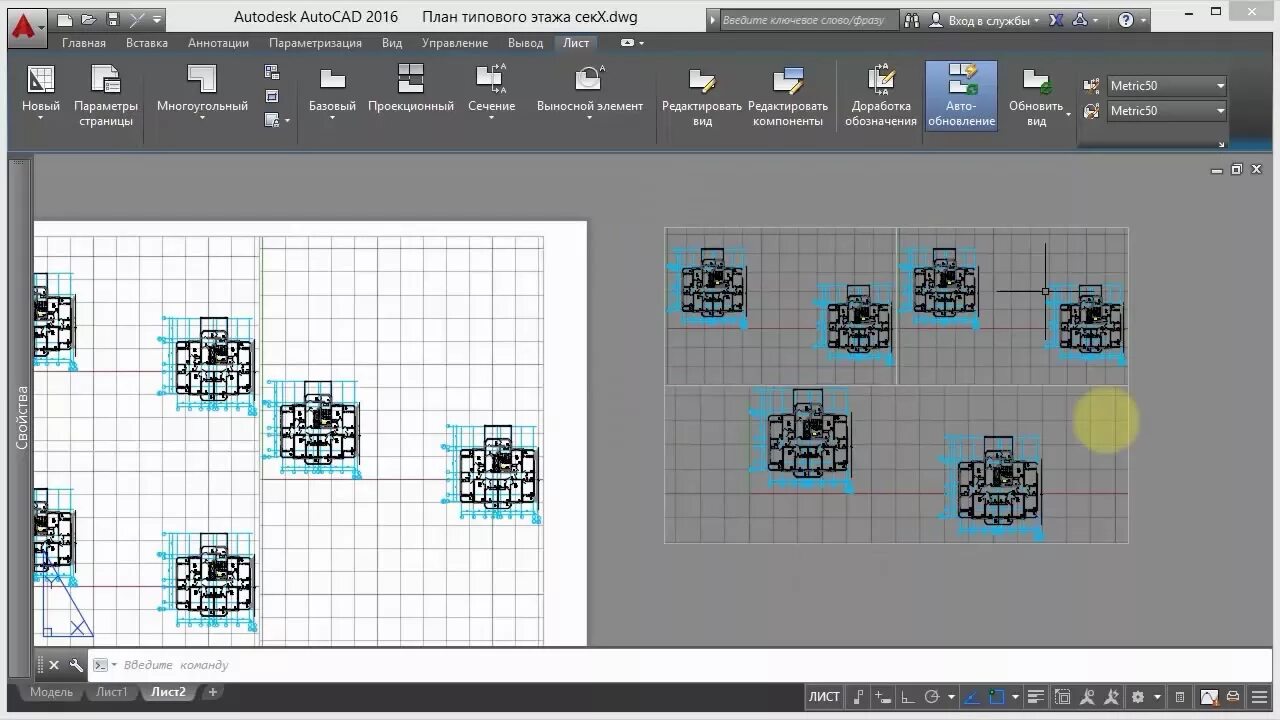Toggle ortho mode in status bar
Viewport: 1280px width, 720px height.
click(907, 697)
